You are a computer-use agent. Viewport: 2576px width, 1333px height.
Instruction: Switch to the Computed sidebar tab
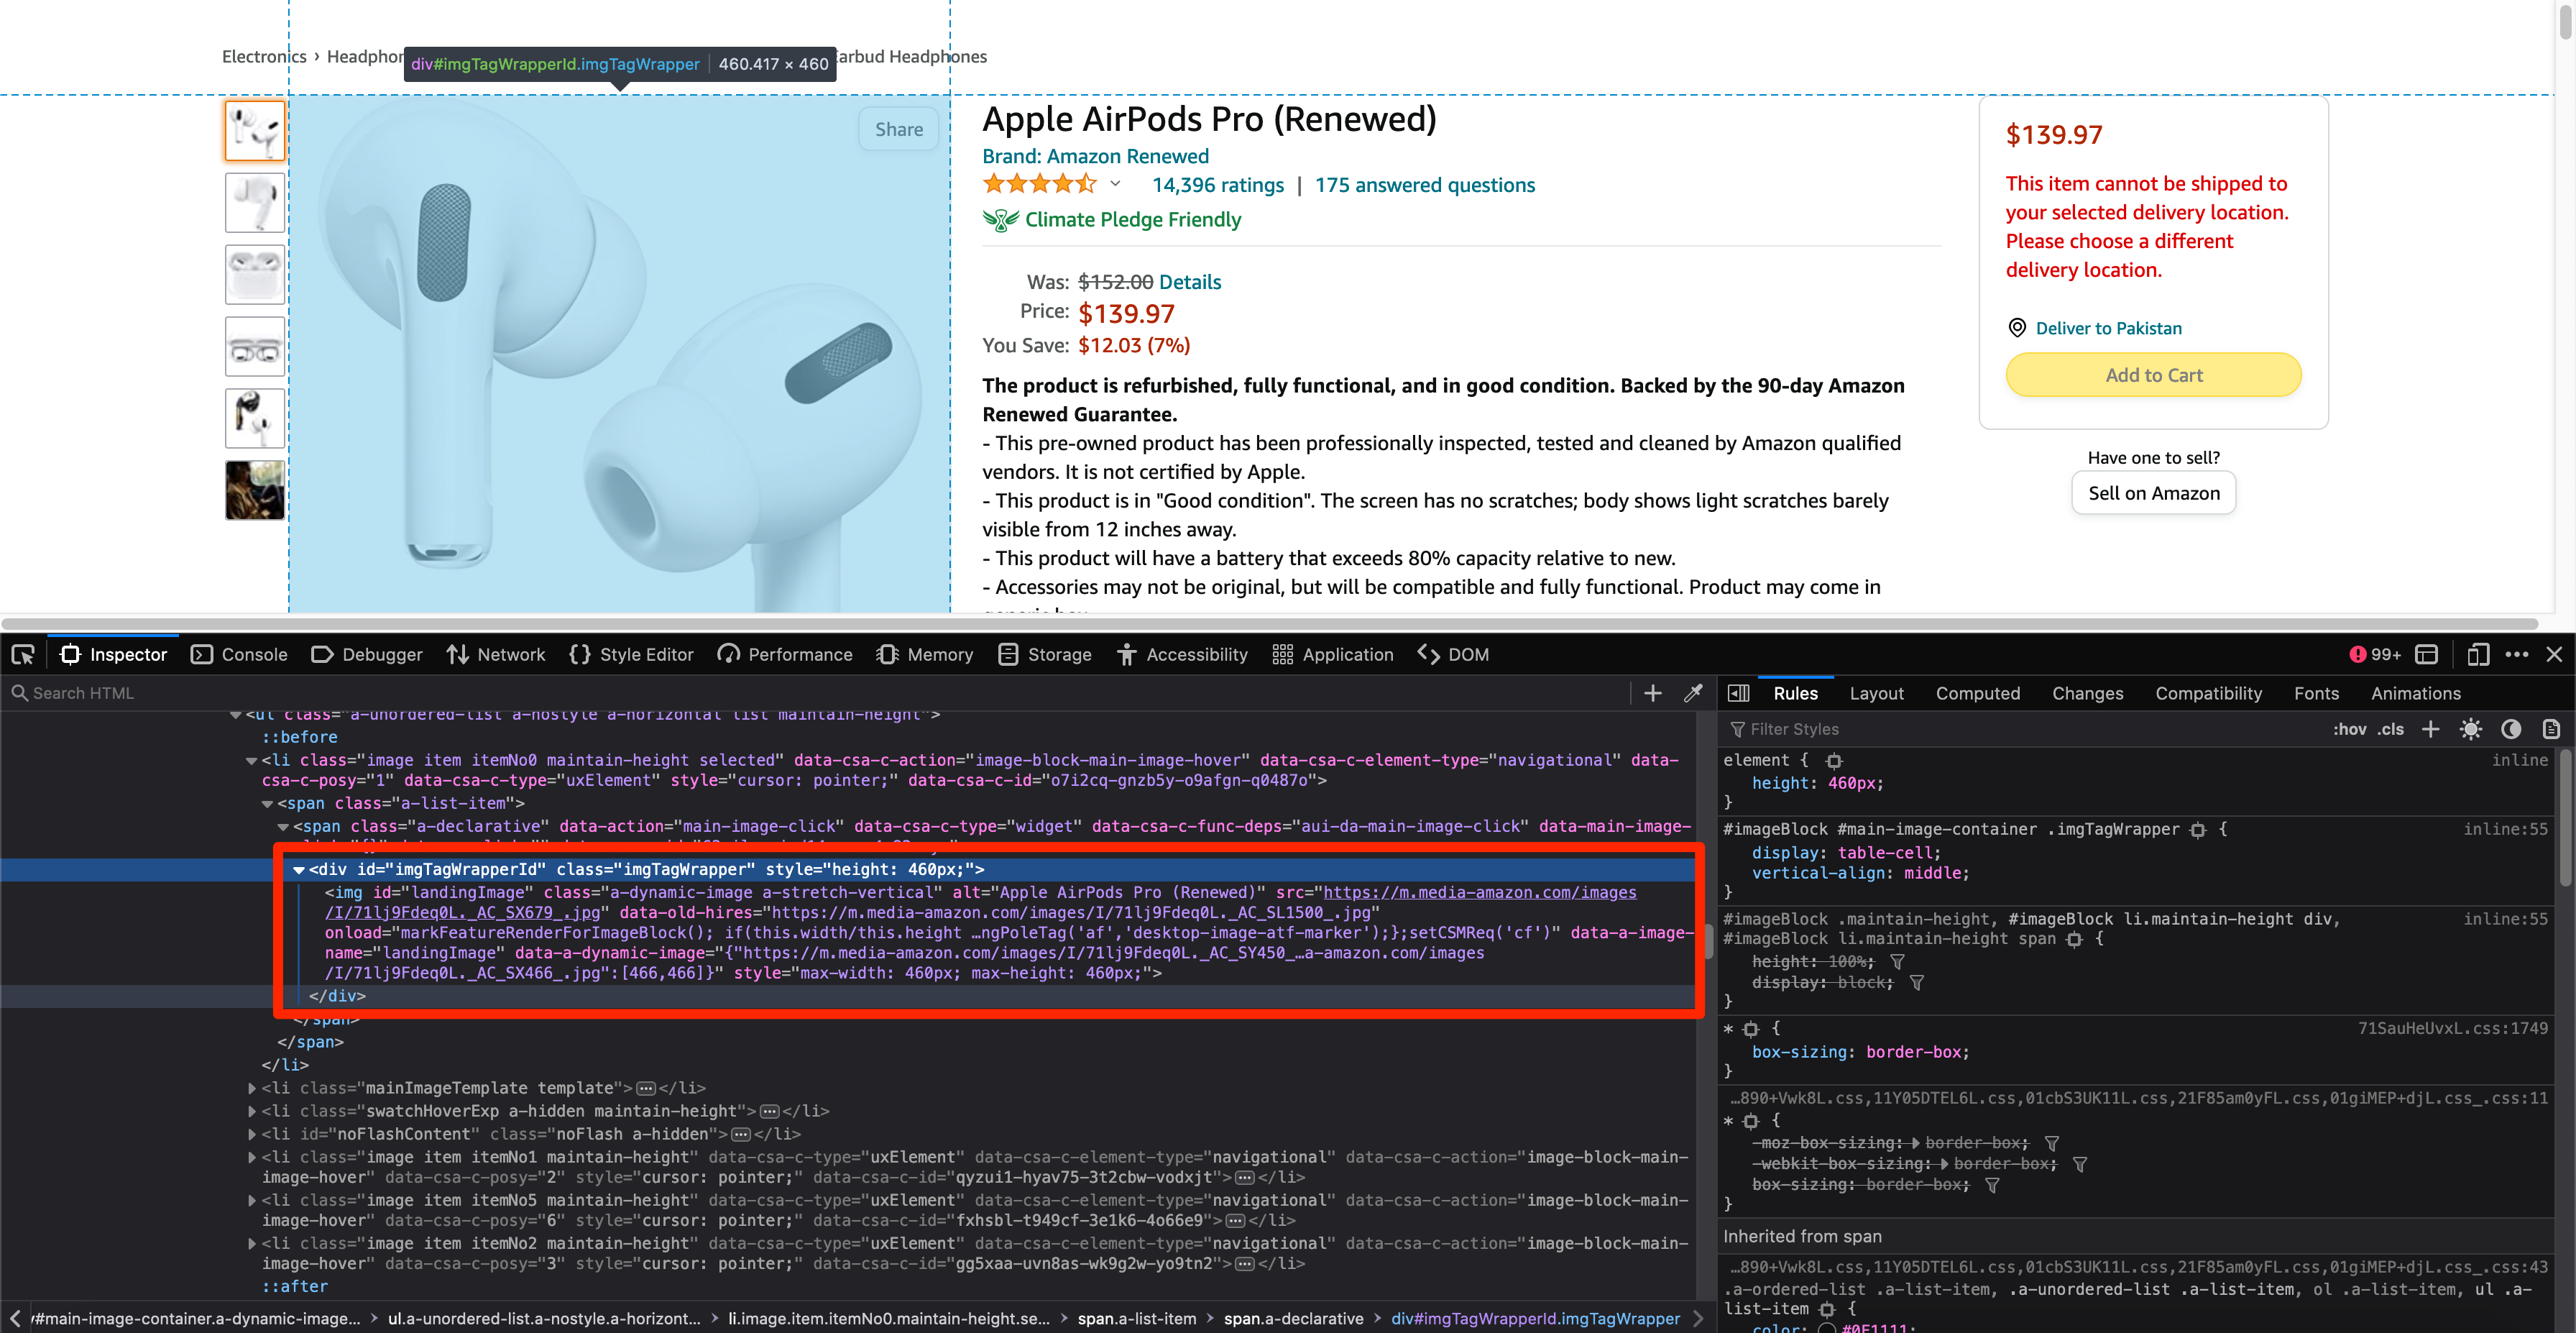(1977, 693)
